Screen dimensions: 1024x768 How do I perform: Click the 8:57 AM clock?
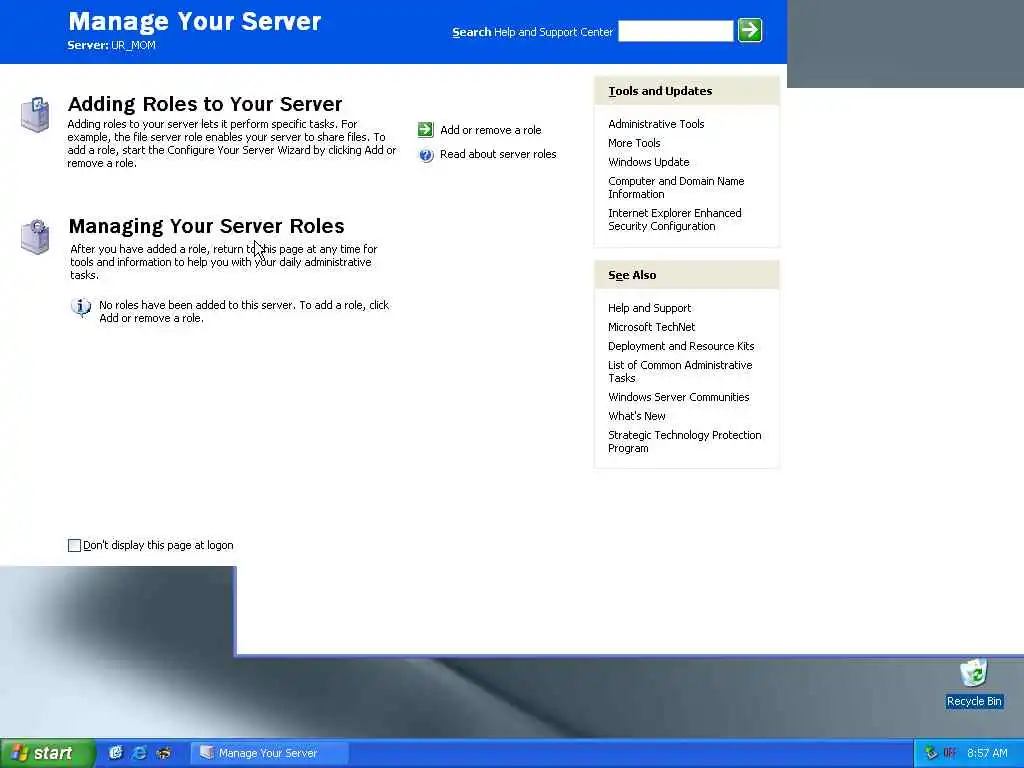pos(987,753)
